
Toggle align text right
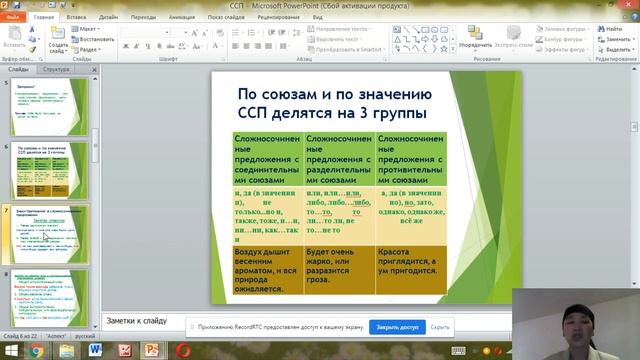(x=257, y=46)
